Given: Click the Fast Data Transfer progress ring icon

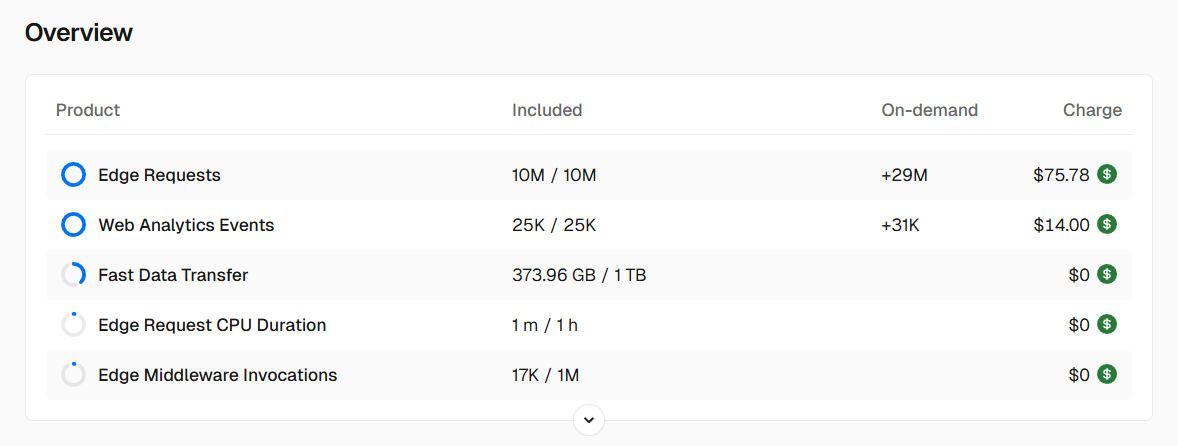Looking at the screenshot, I should point(73,275).
